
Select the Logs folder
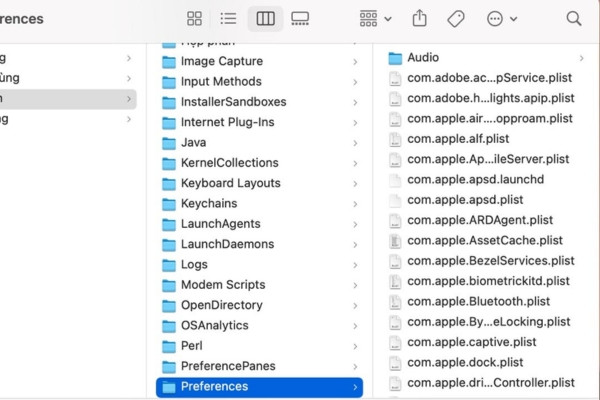pyautogui.click(x=259, y=264)
